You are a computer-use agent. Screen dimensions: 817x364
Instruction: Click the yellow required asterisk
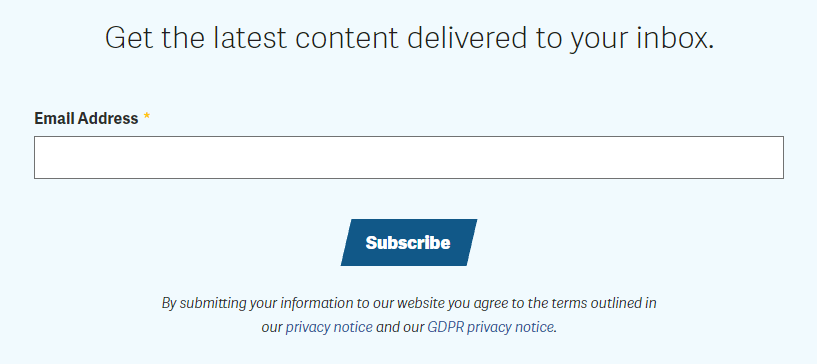[x=146, y=117]
